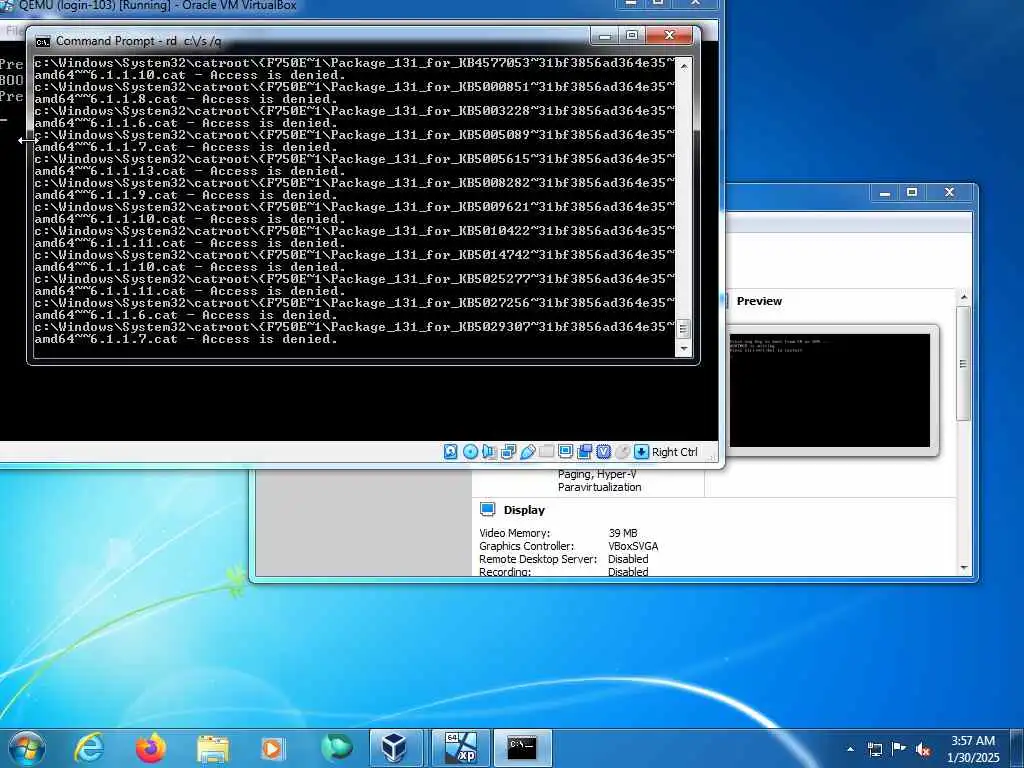
Task: Click Show desktop strip beside the clock
Action: click(x=1019, y=748)
